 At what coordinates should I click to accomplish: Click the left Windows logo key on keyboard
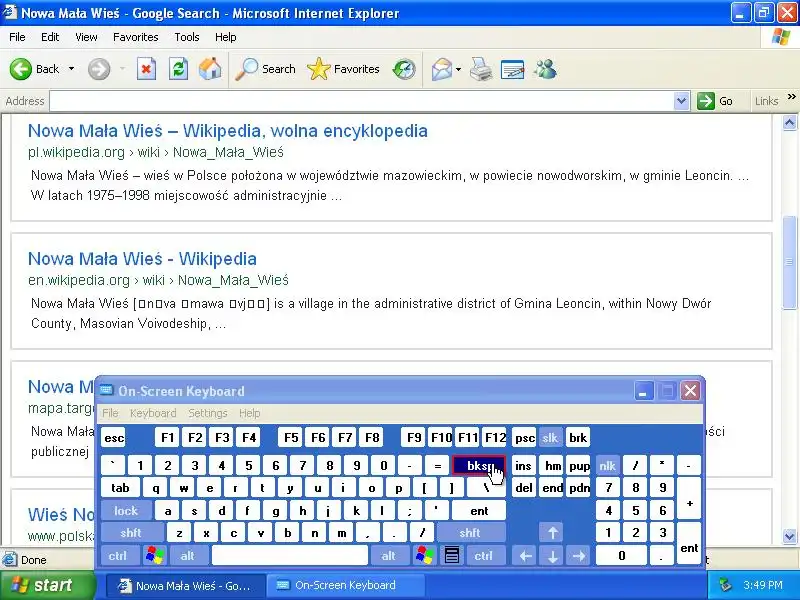pyautogui.click(x=155, y=555)
